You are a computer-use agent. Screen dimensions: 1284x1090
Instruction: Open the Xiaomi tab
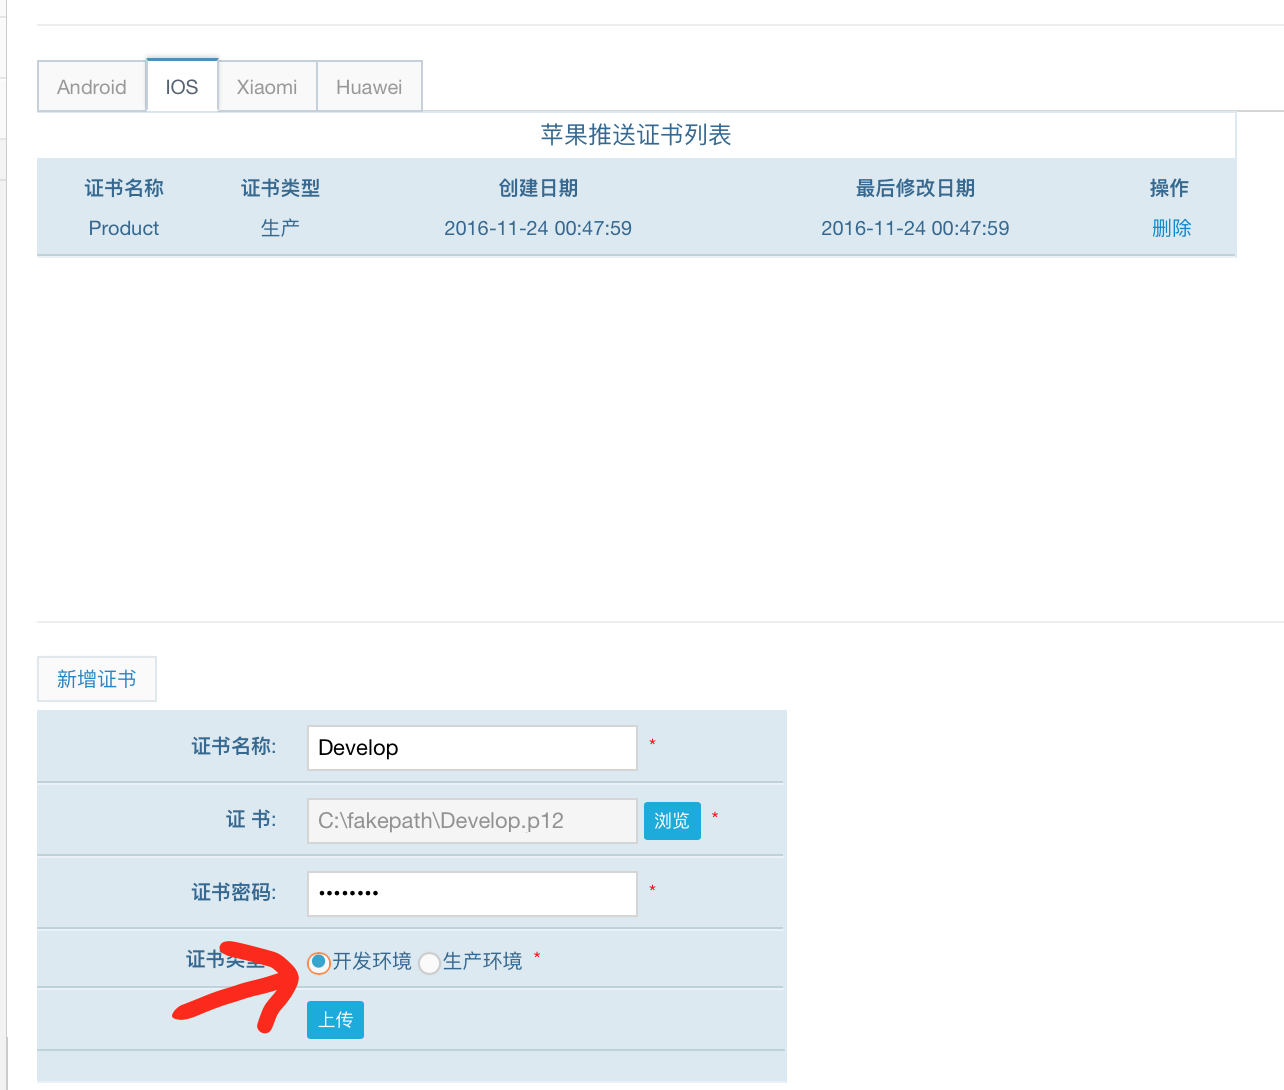(267, 87)
